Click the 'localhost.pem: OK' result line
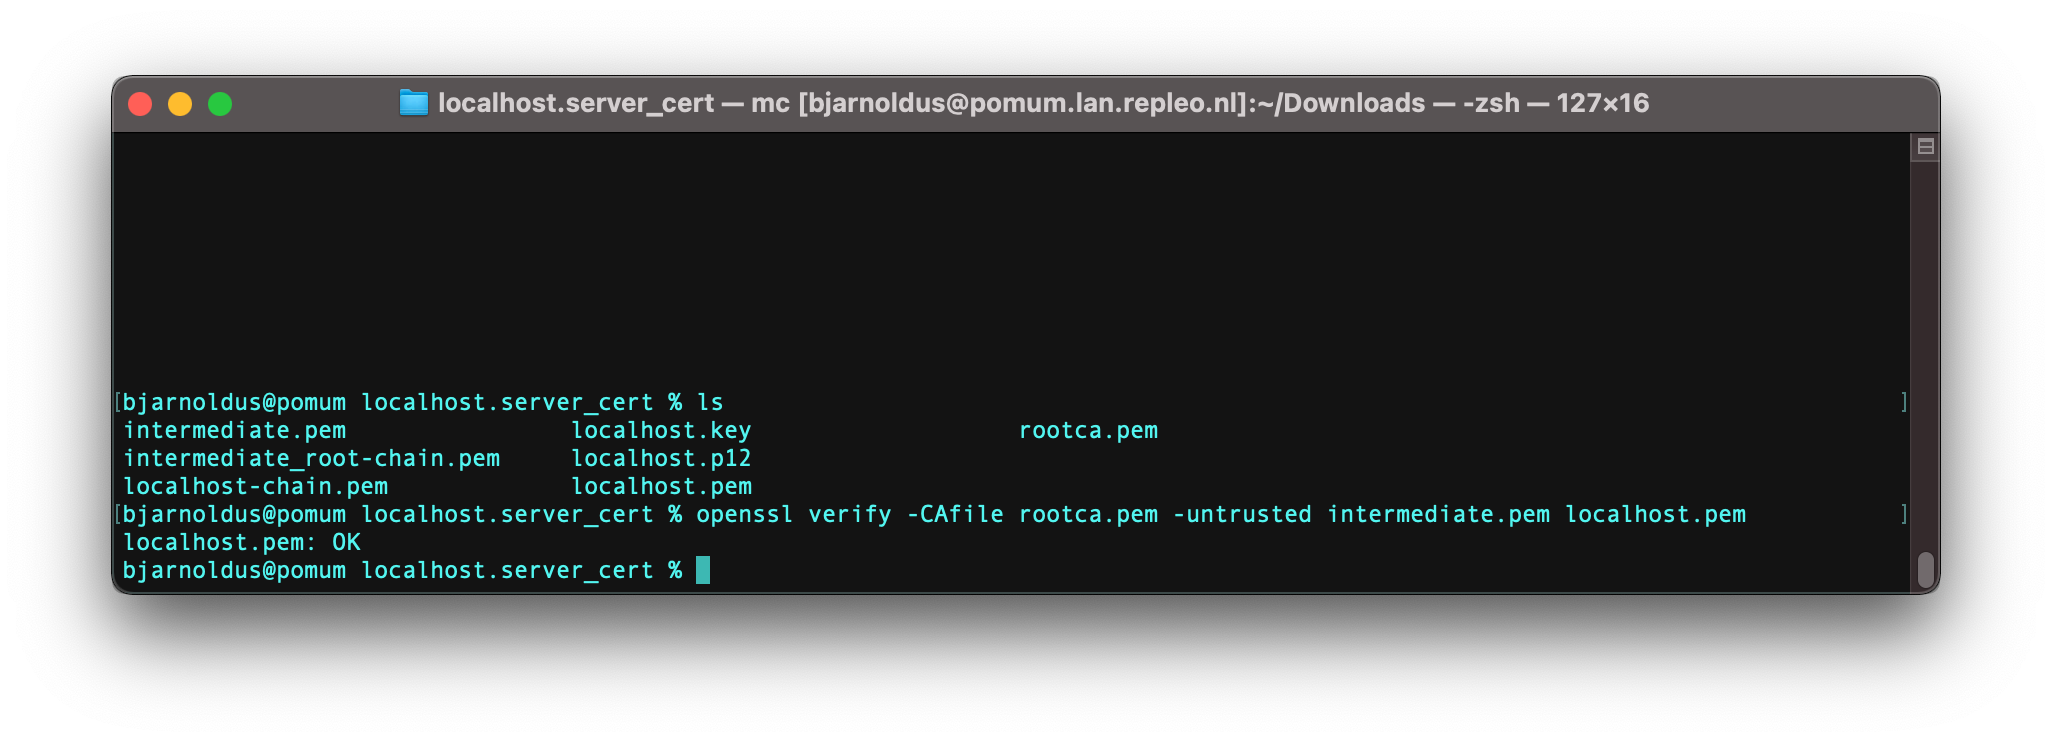 tap(242, 542)
